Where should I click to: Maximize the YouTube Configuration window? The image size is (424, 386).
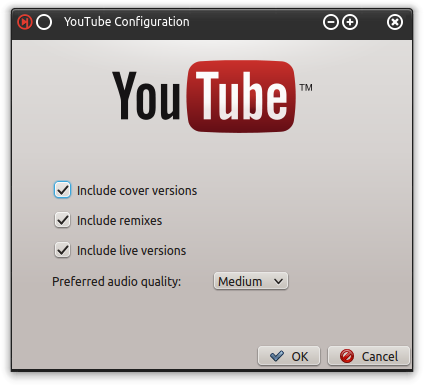(350, 22)
